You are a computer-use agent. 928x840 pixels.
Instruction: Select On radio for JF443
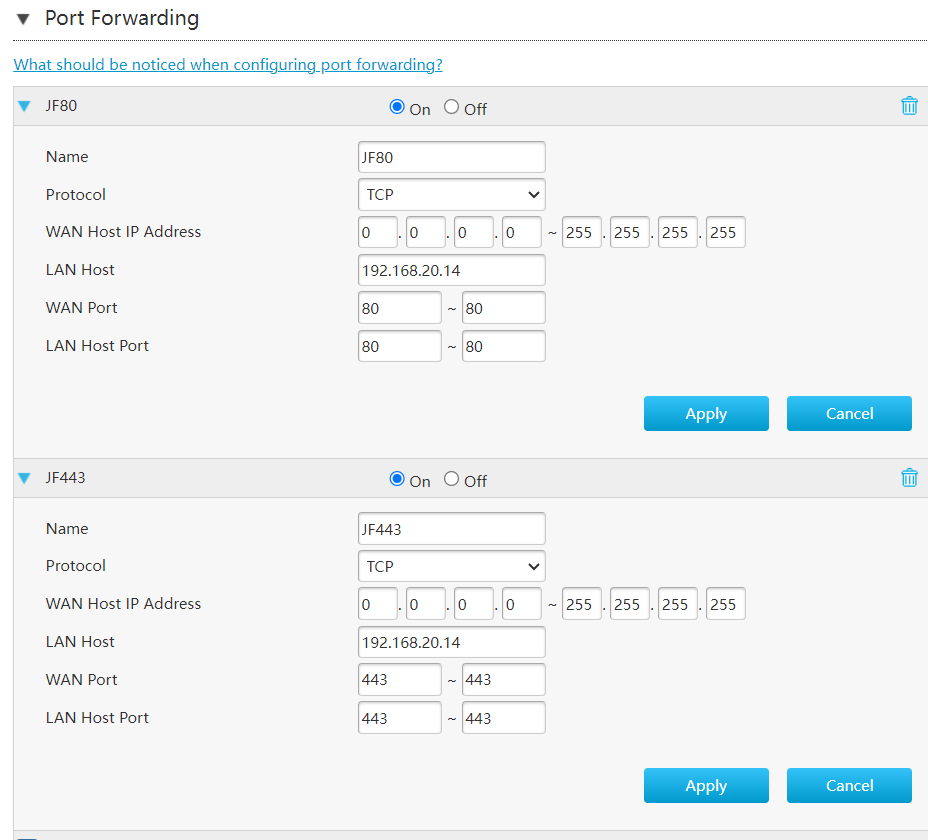point(397,479)
